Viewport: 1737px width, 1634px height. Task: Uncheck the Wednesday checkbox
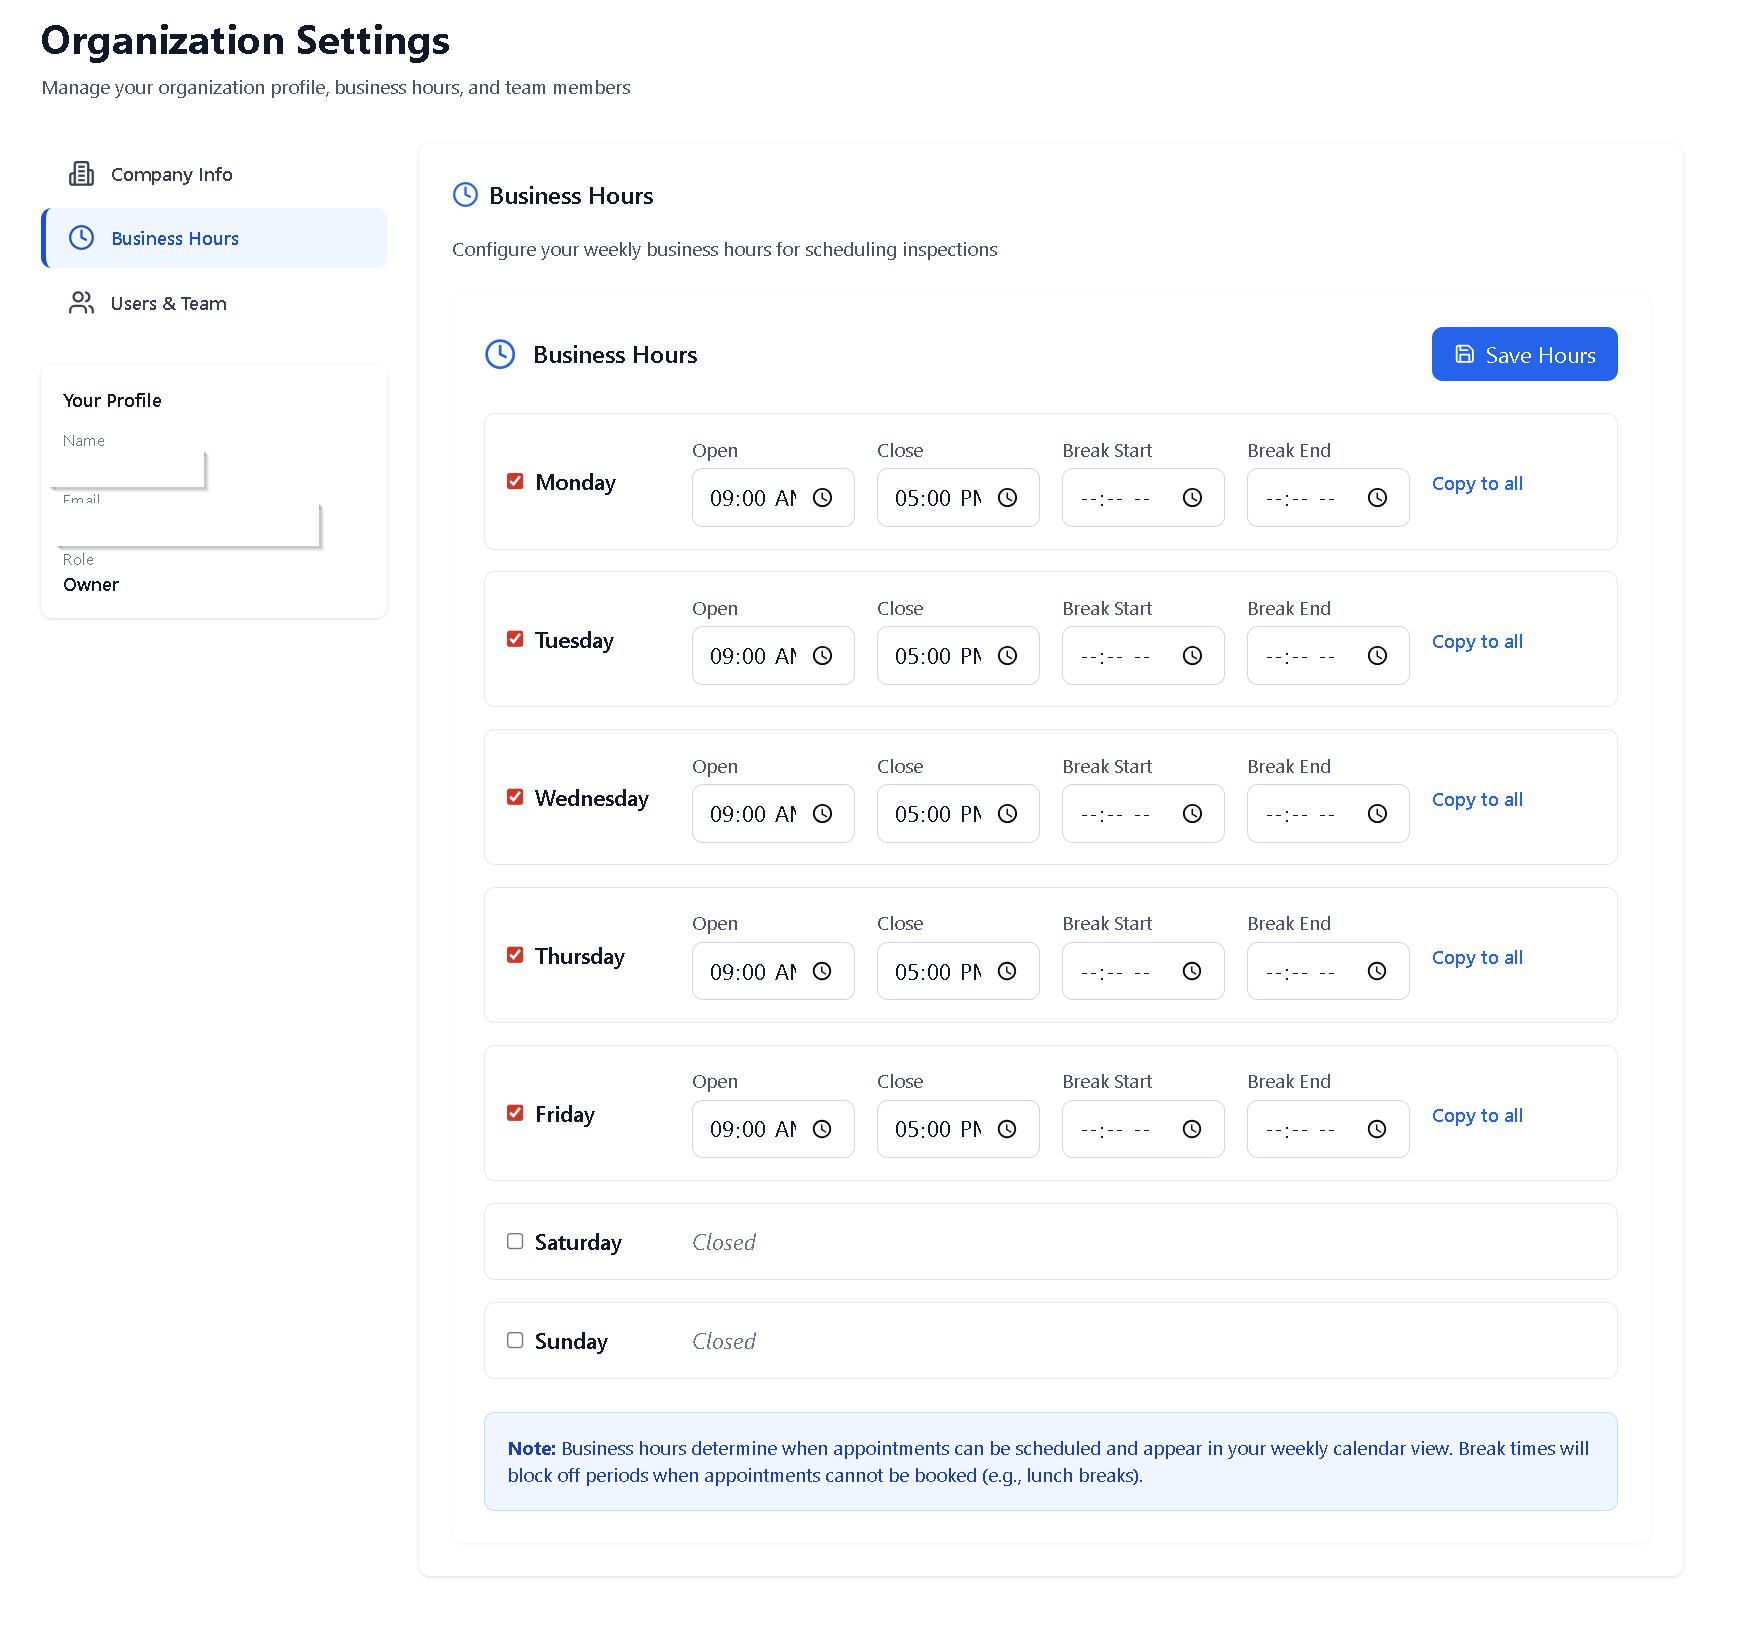[515, 797]
